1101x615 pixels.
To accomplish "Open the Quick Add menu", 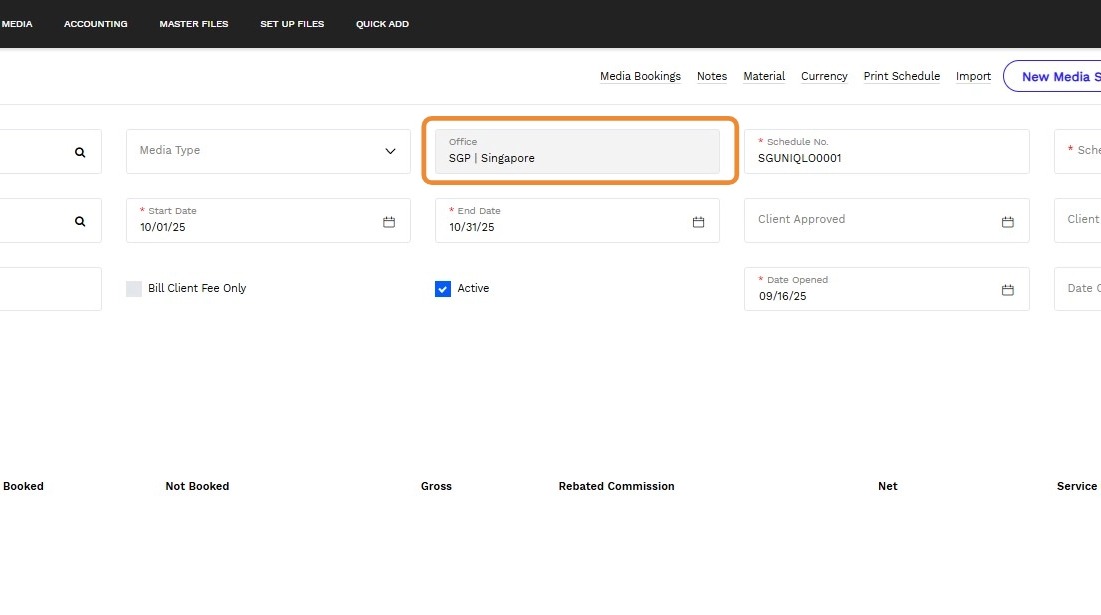I will pos(382,24).
